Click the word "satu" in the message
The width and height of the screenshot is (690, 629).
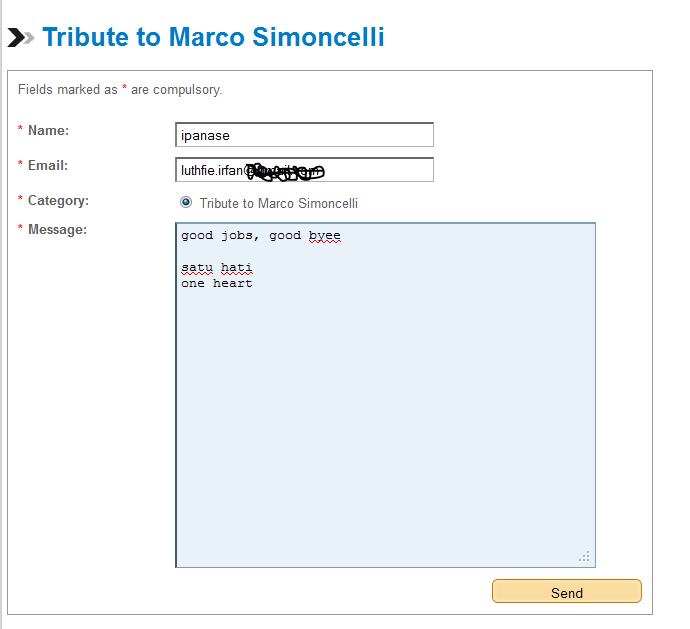pyautogui.click(x=197, y=268)
